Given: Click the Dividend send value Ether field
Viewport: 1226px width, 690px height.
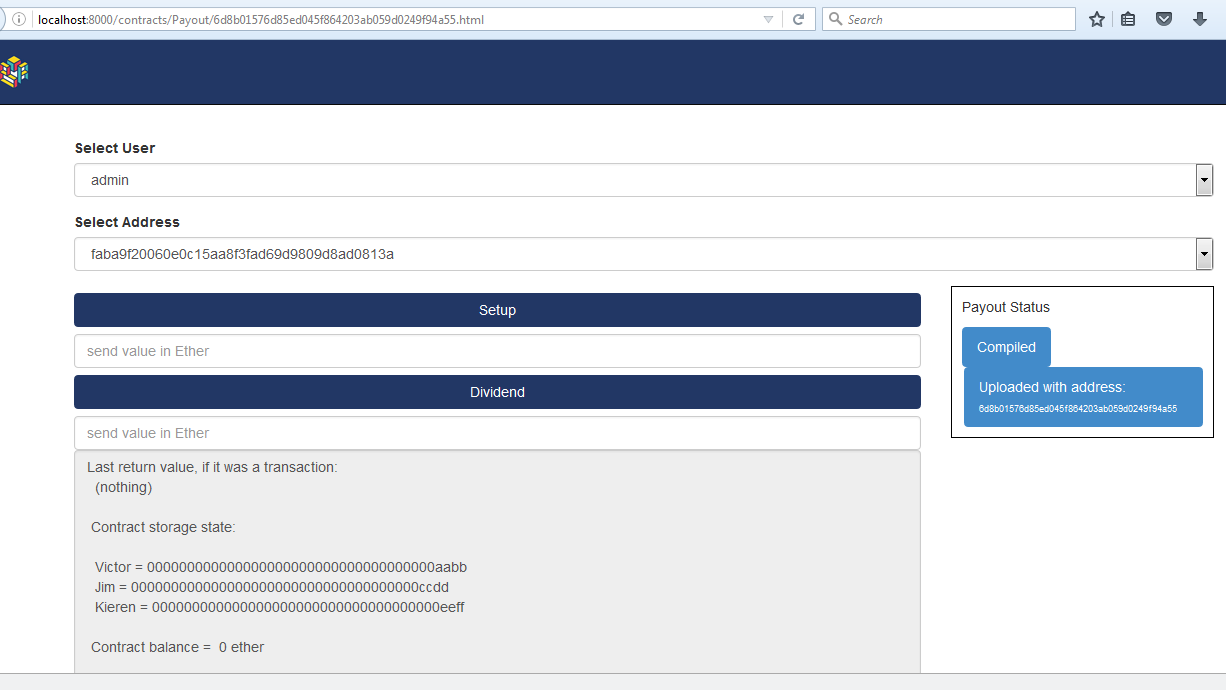Looking at the screenshot, I should coord(497,432).
